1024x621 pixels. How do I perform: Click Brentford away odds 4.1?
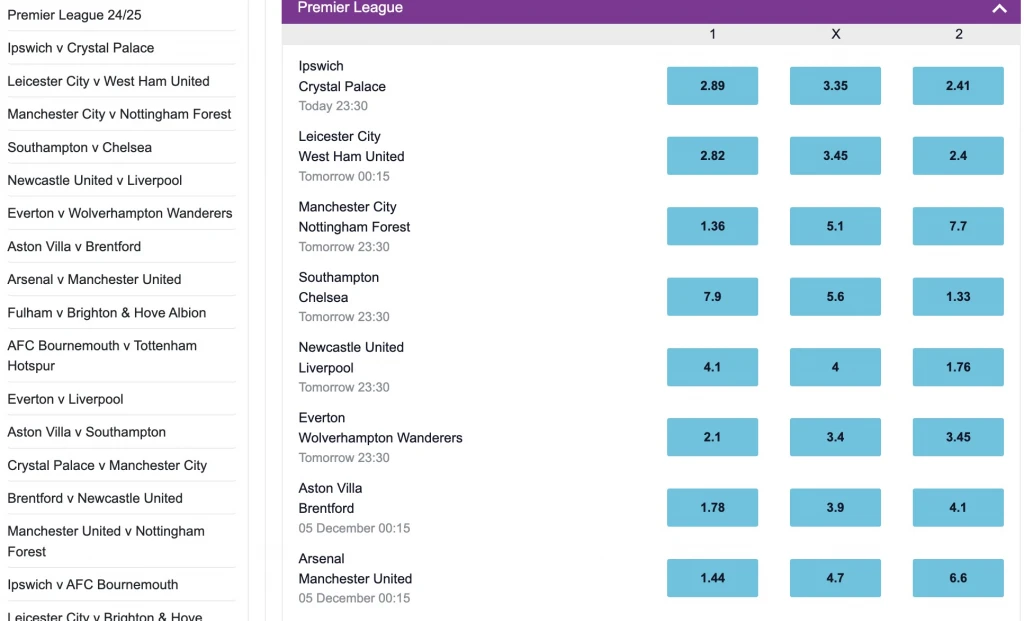pyautogui.click(x=958, y=507)
